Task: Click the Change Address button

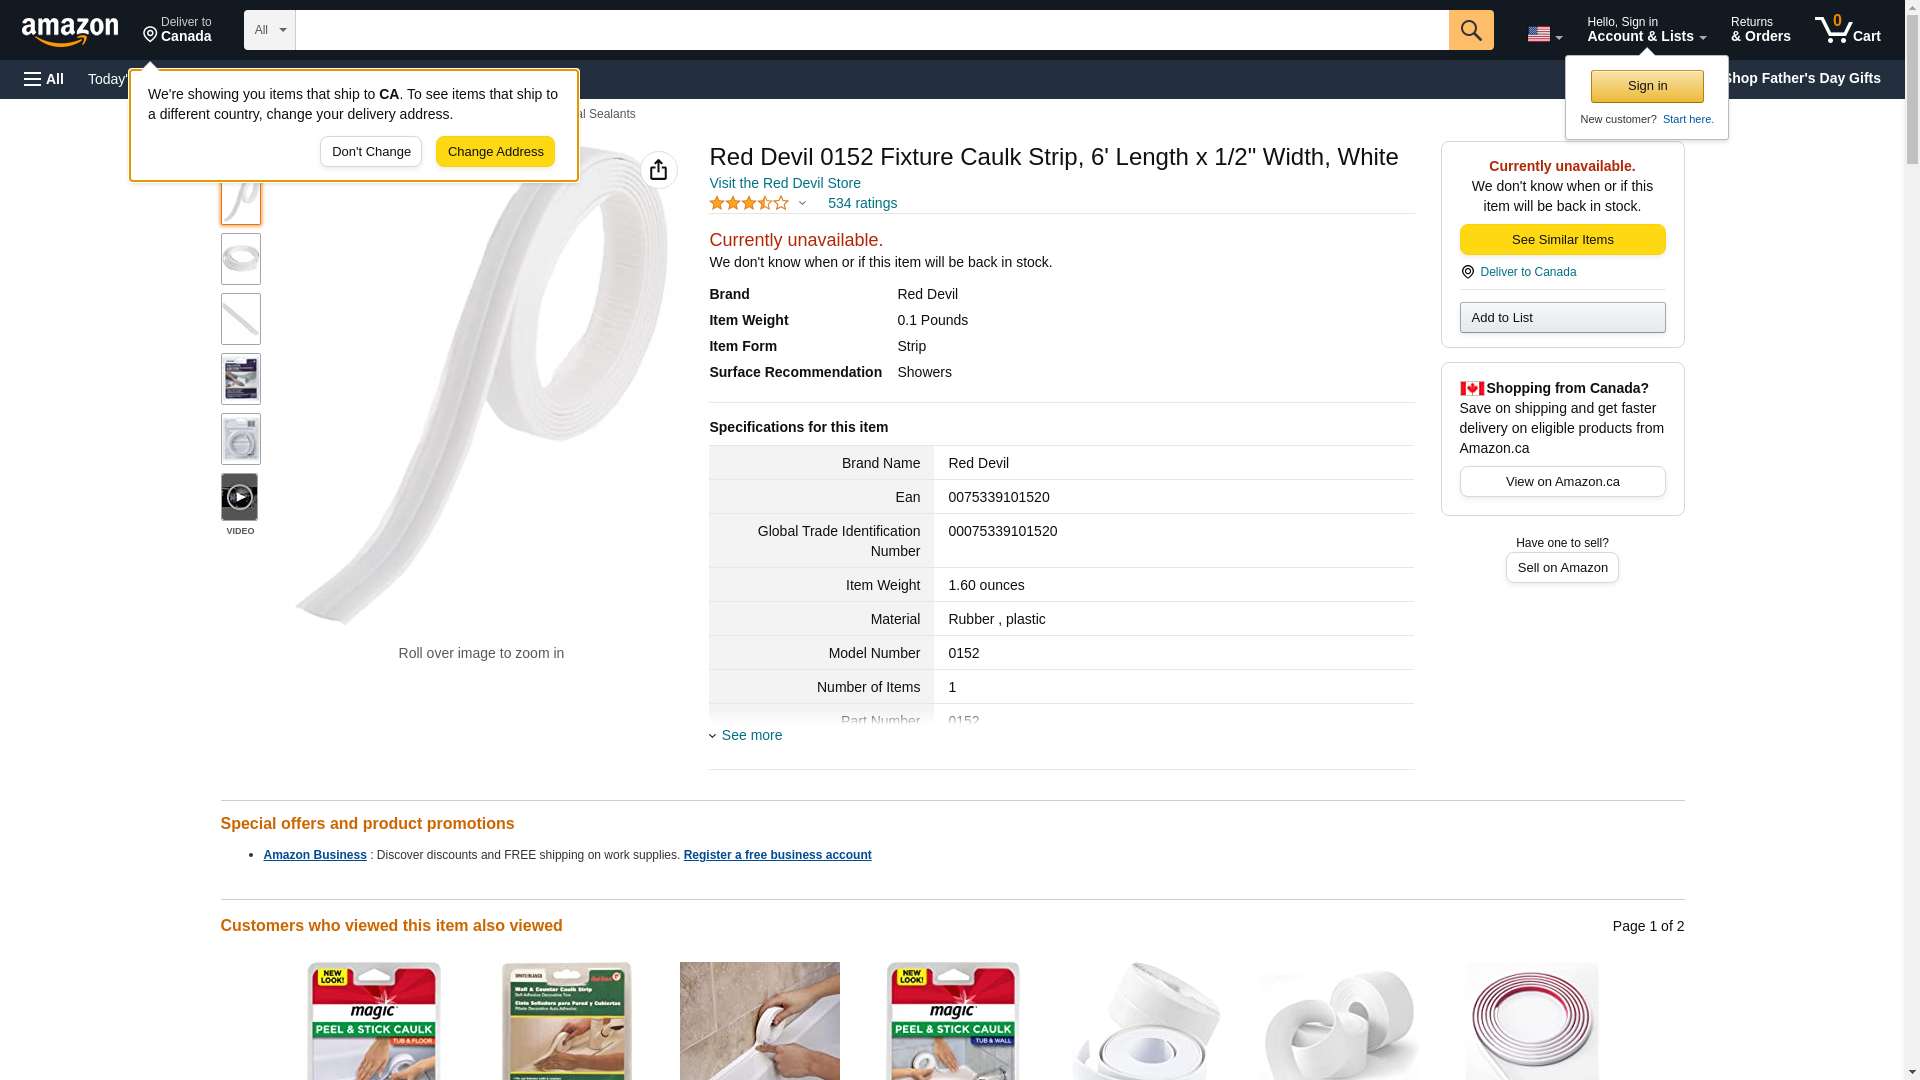Action: (x=495, y=152)
